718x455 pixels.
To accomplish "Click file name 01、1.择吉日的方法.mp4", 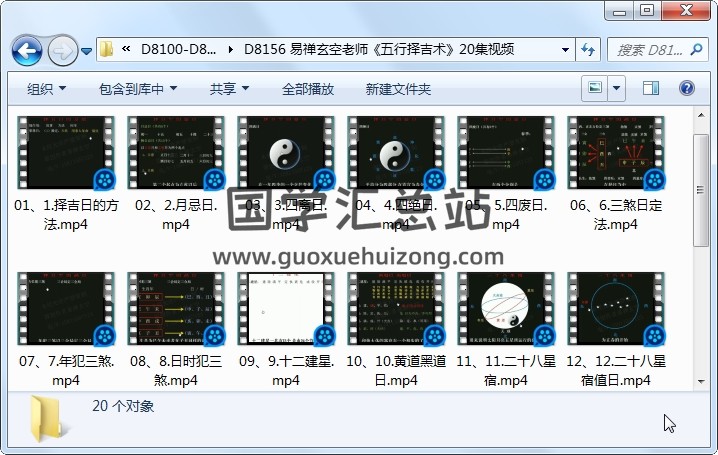I will coord(66,215).
